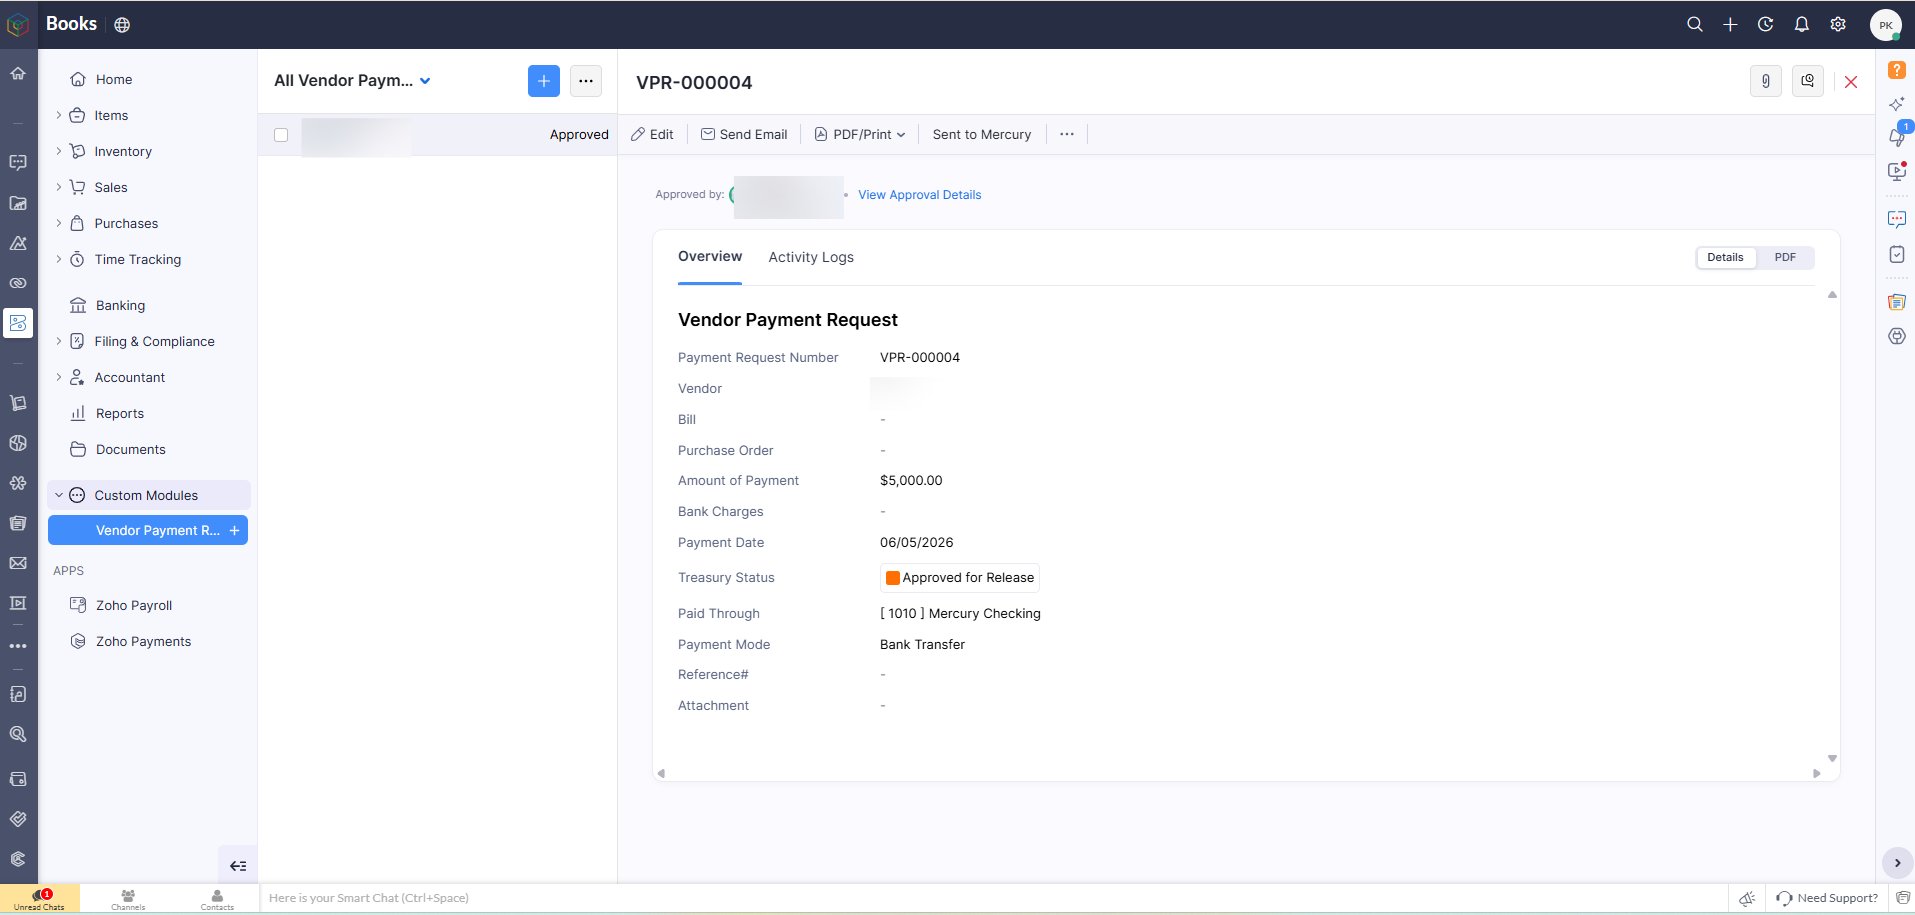Click Sent to Mercury button

click(x=982, y=134)
